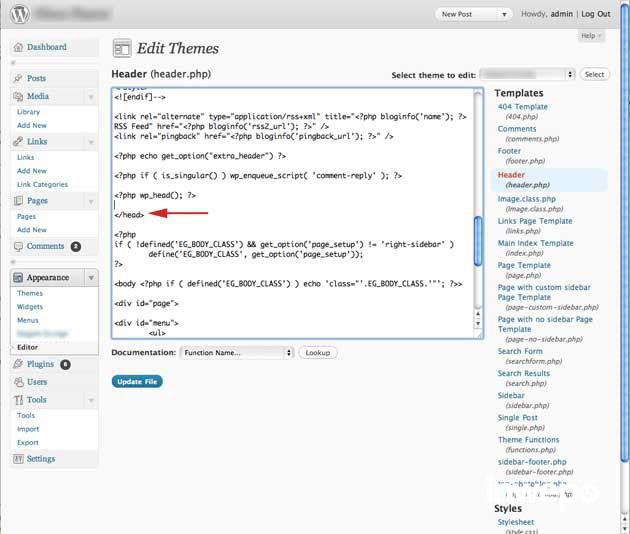Click the editor scroll down arrow

click(478, 323)
